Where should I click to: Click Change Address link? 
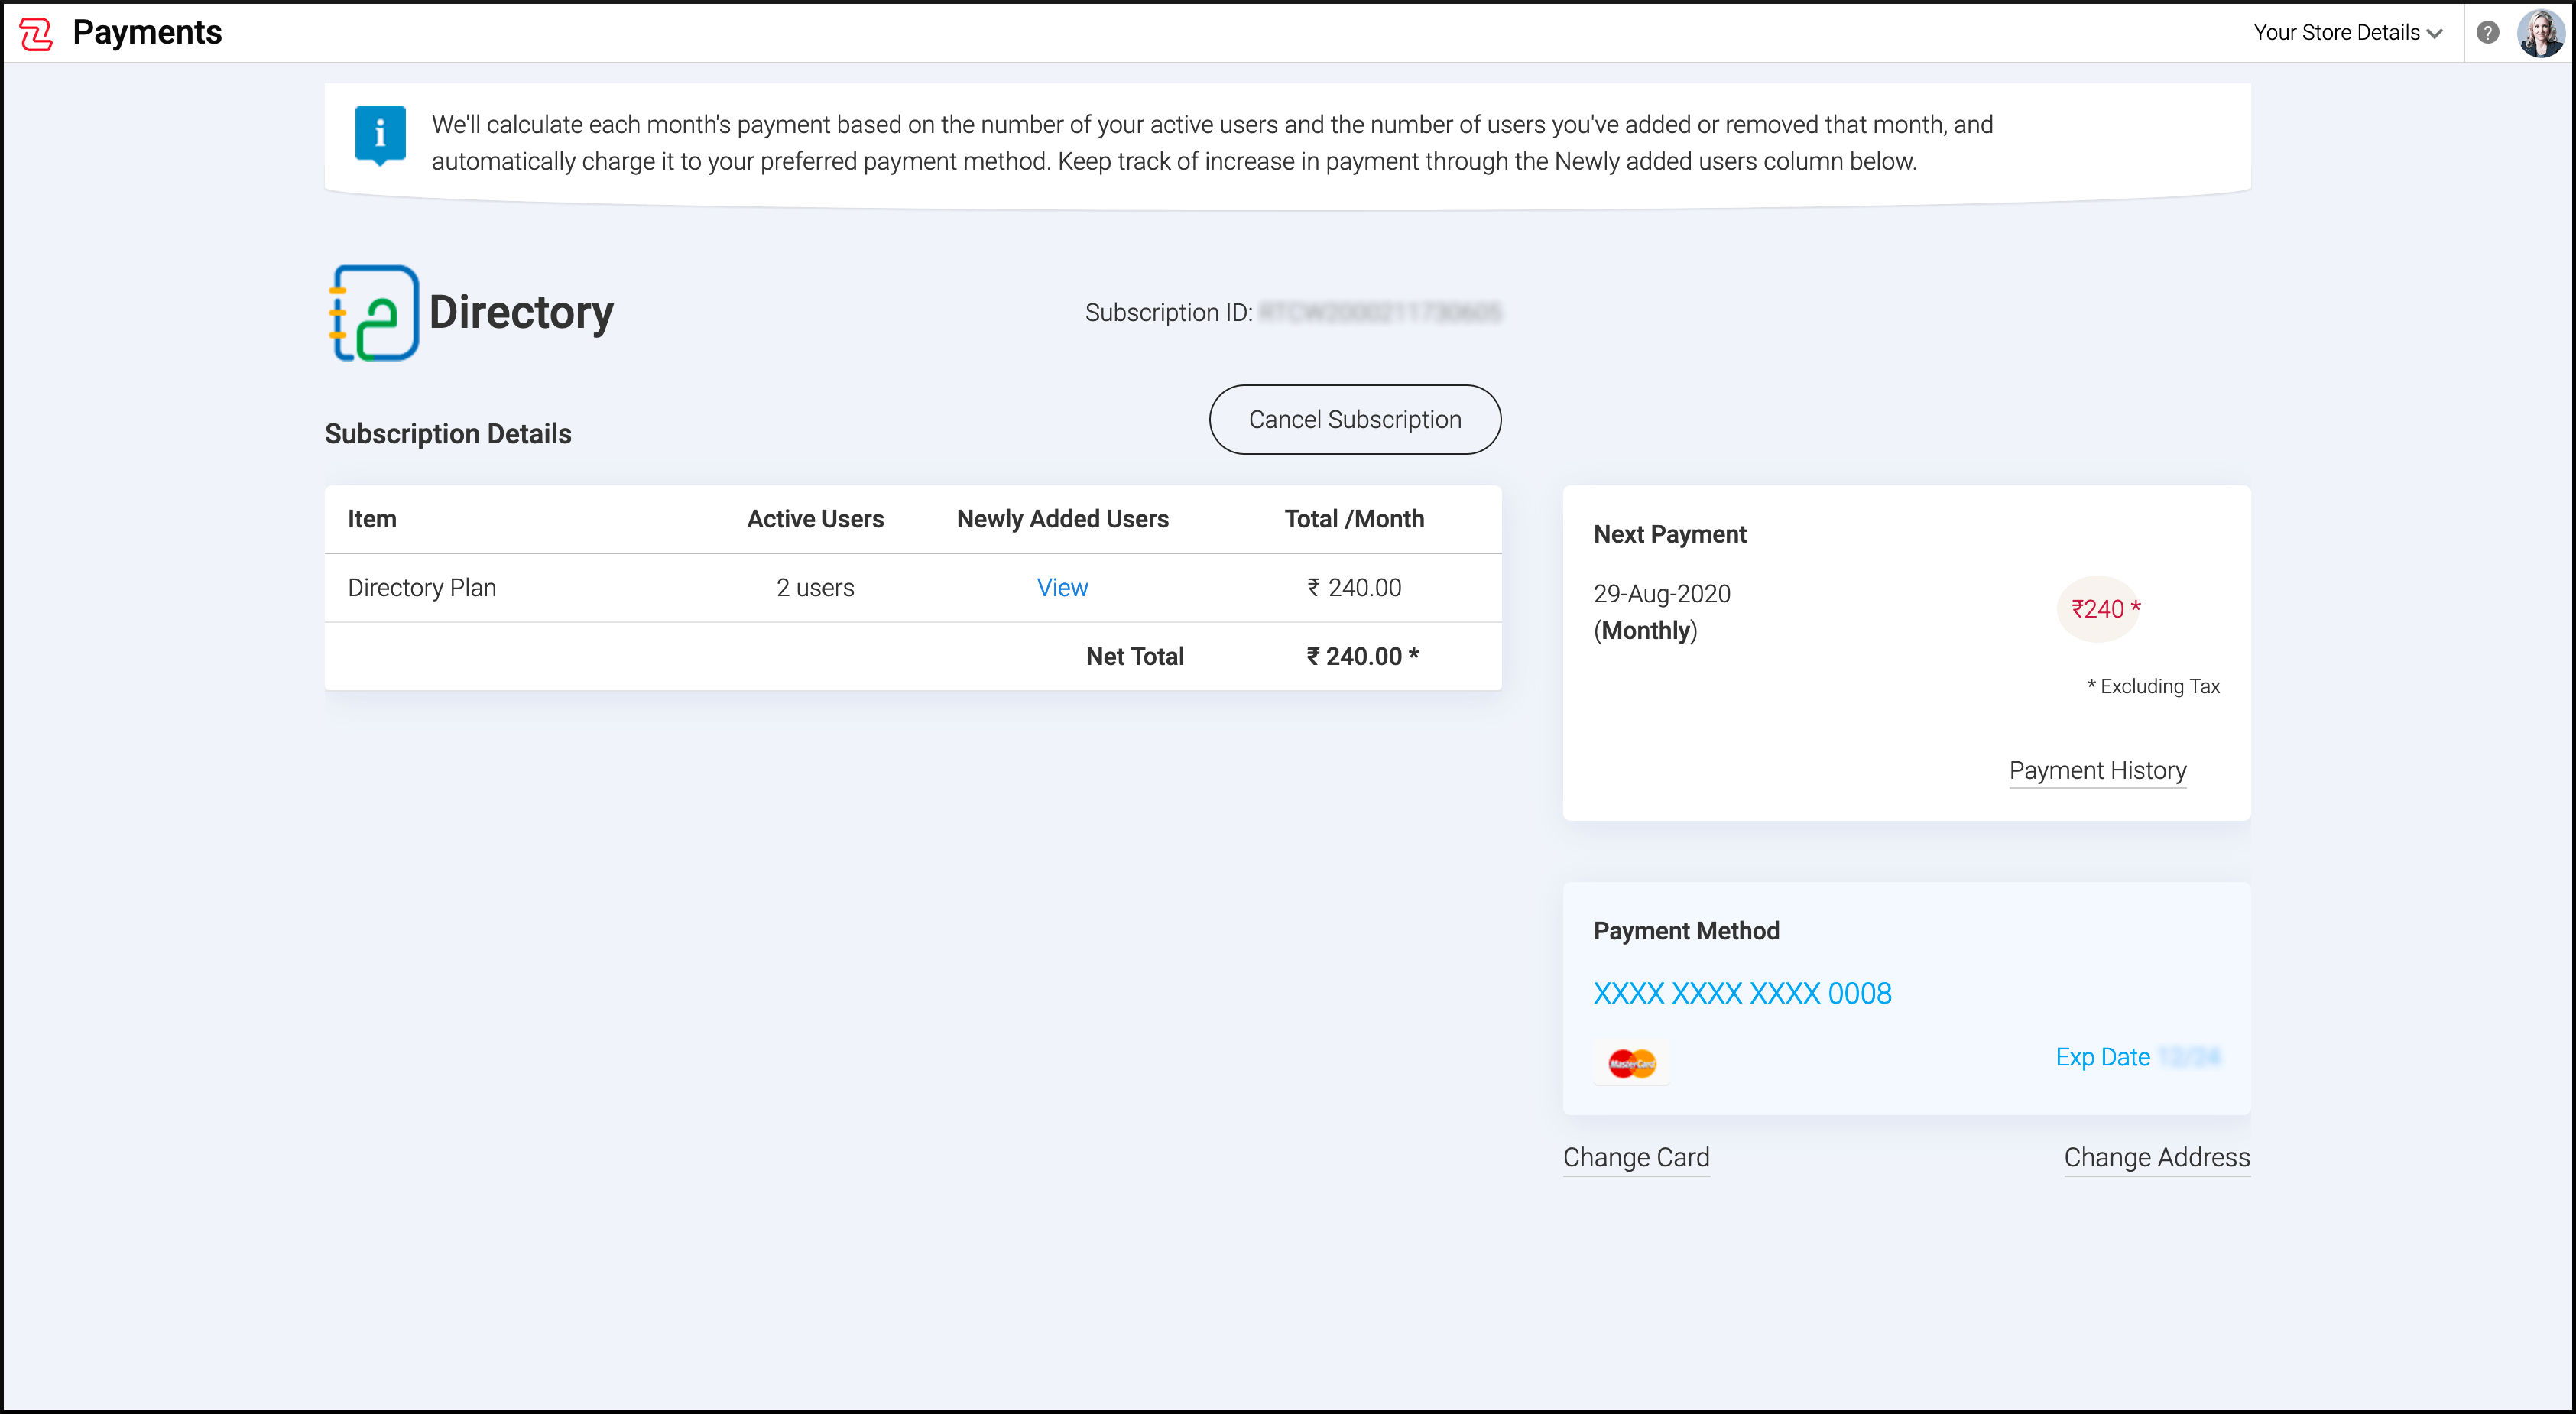(2156, 1157)
